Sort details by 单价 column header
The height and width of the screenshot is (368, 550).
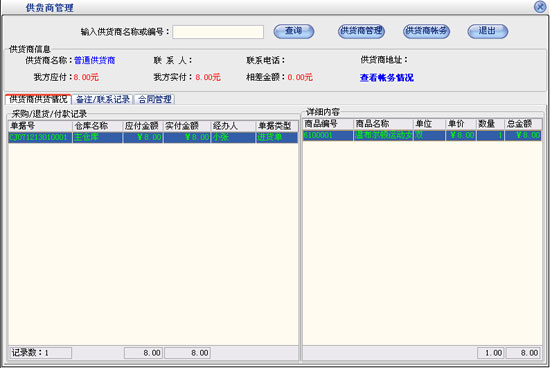(x=461, y=124)
